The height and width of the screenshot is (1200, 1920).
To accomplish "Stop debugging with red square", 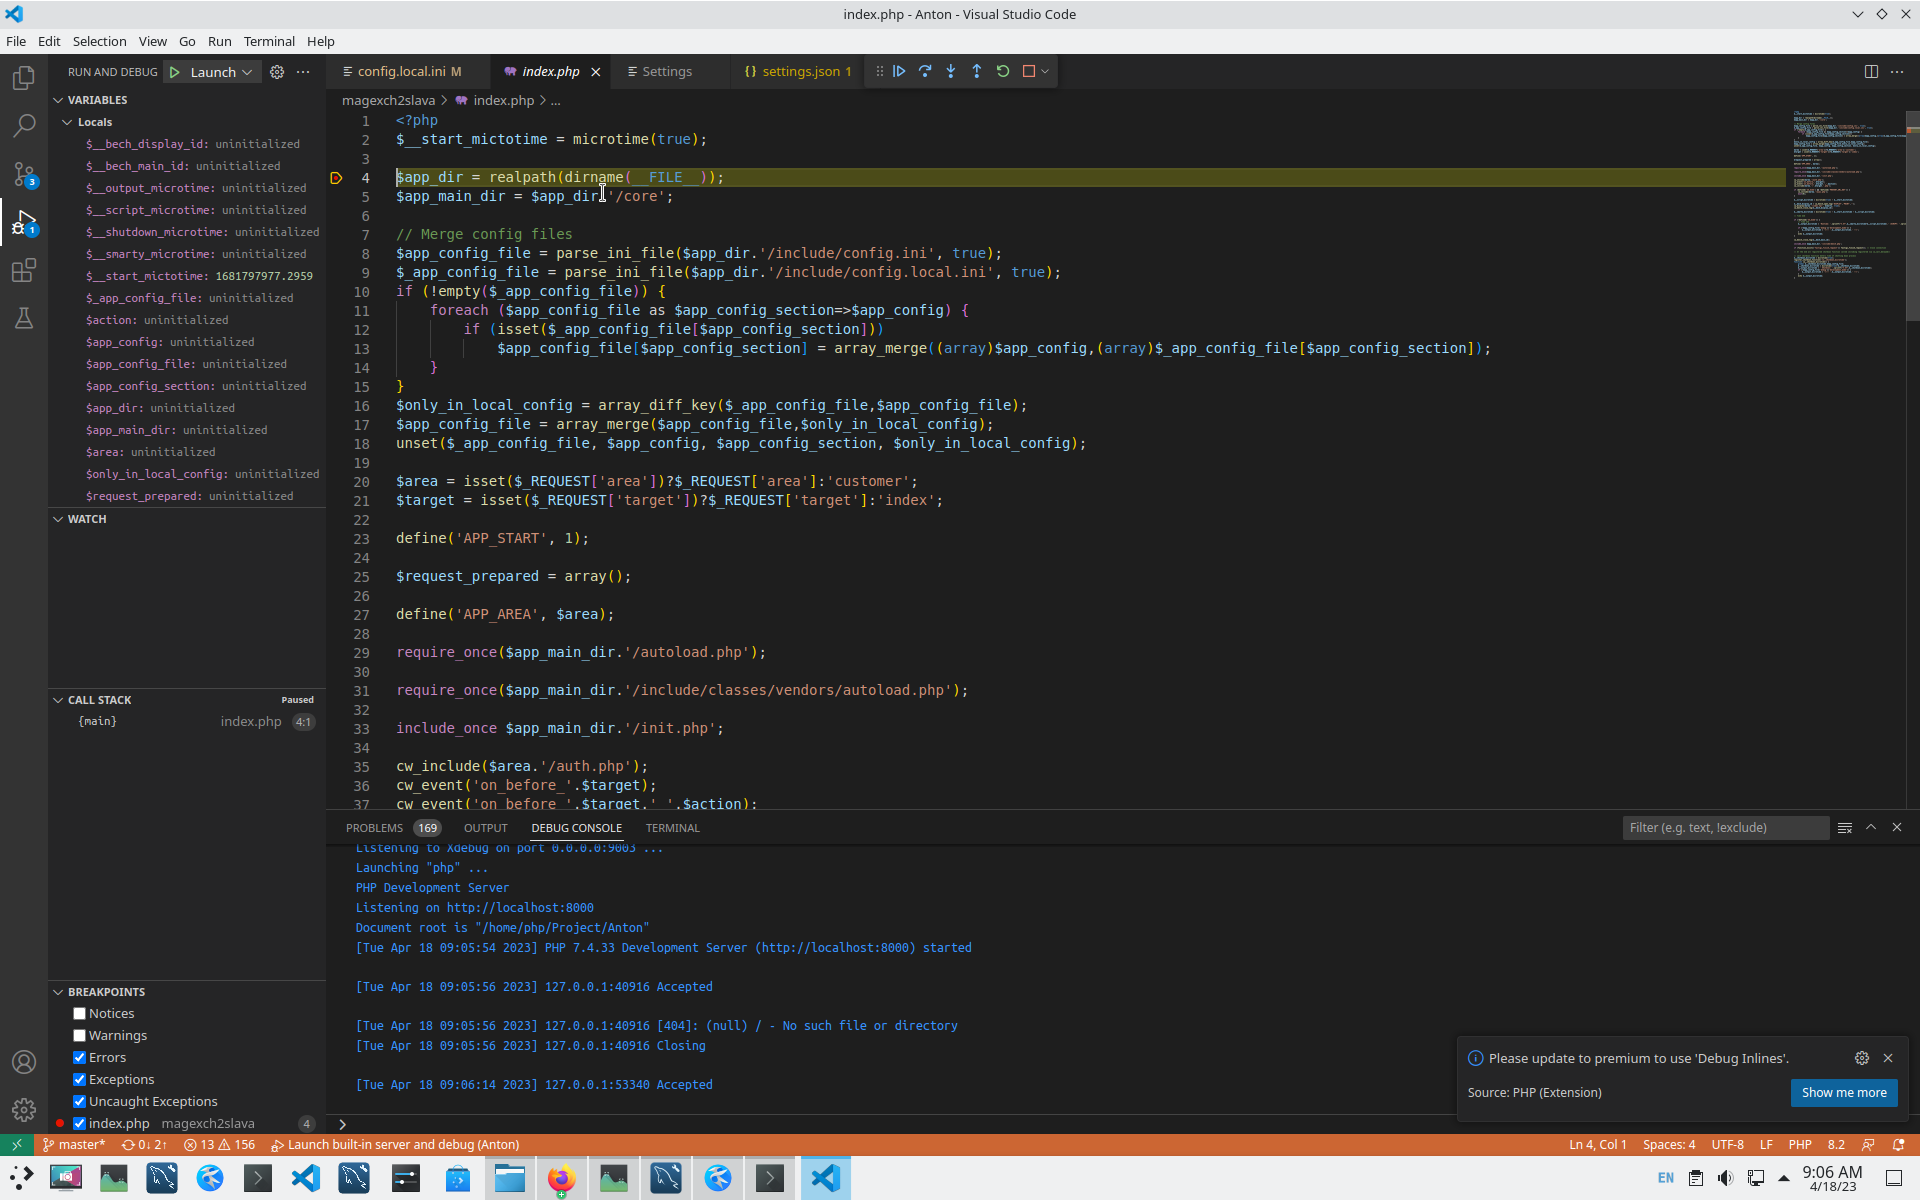I will 1028,71.
